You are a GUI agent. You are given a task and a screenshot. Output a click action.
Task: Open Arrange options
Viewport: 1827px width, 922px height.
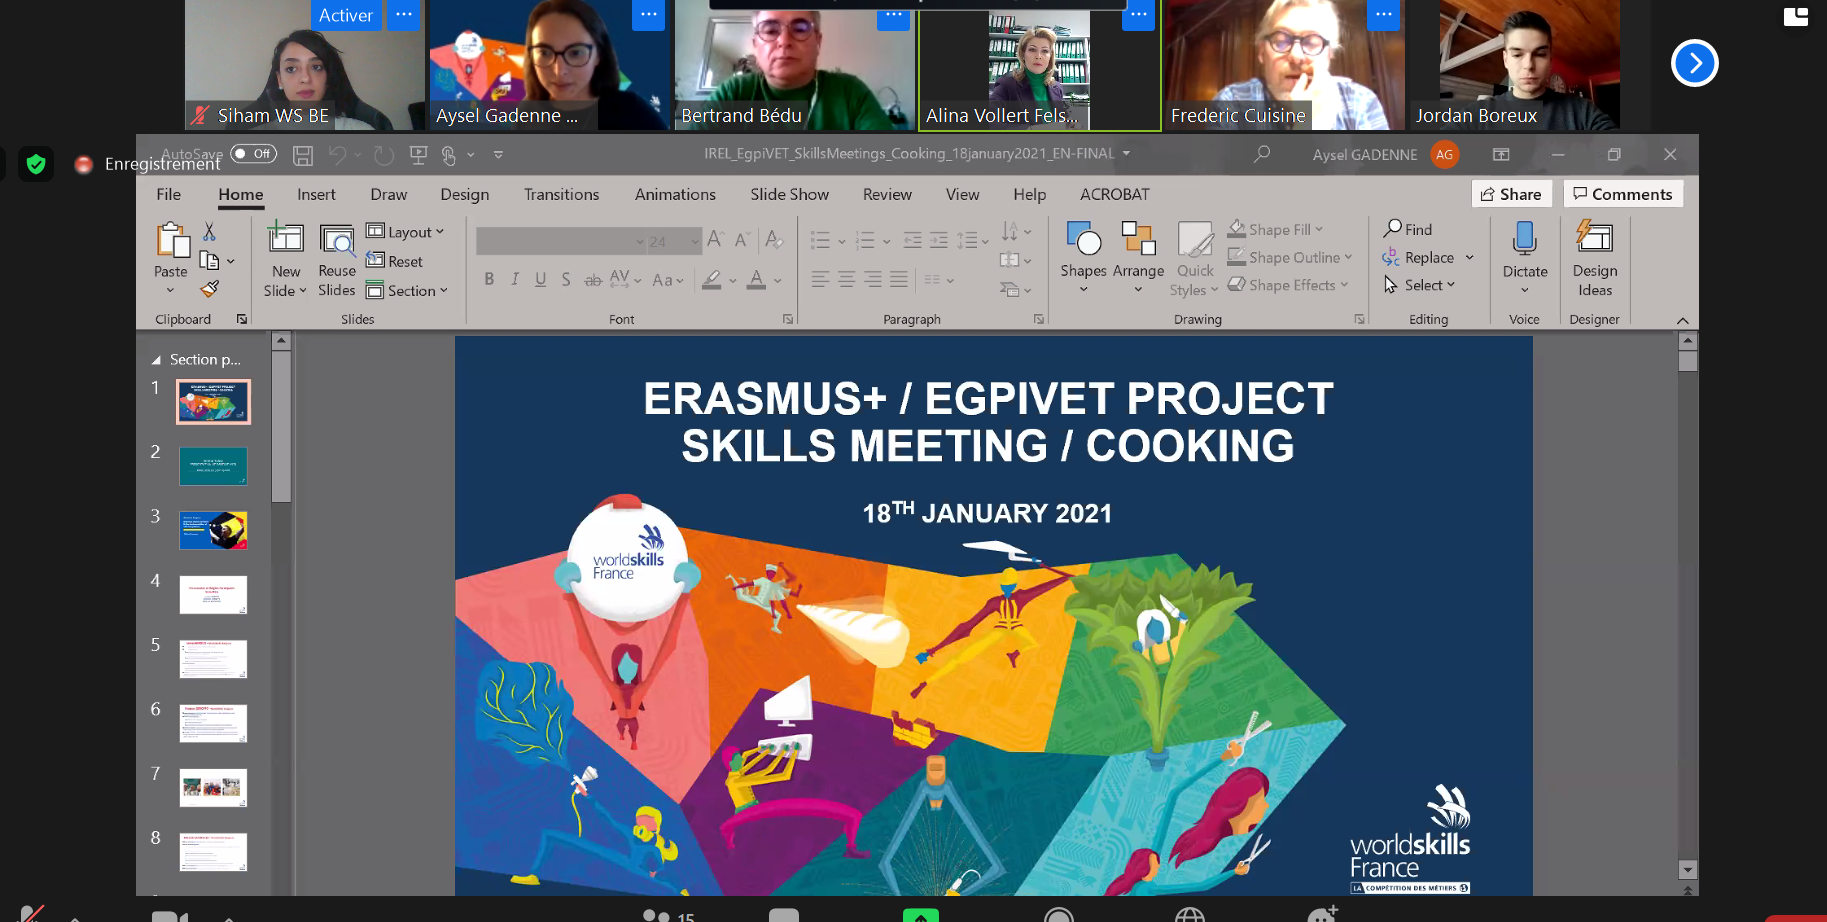coord(1138,256)
